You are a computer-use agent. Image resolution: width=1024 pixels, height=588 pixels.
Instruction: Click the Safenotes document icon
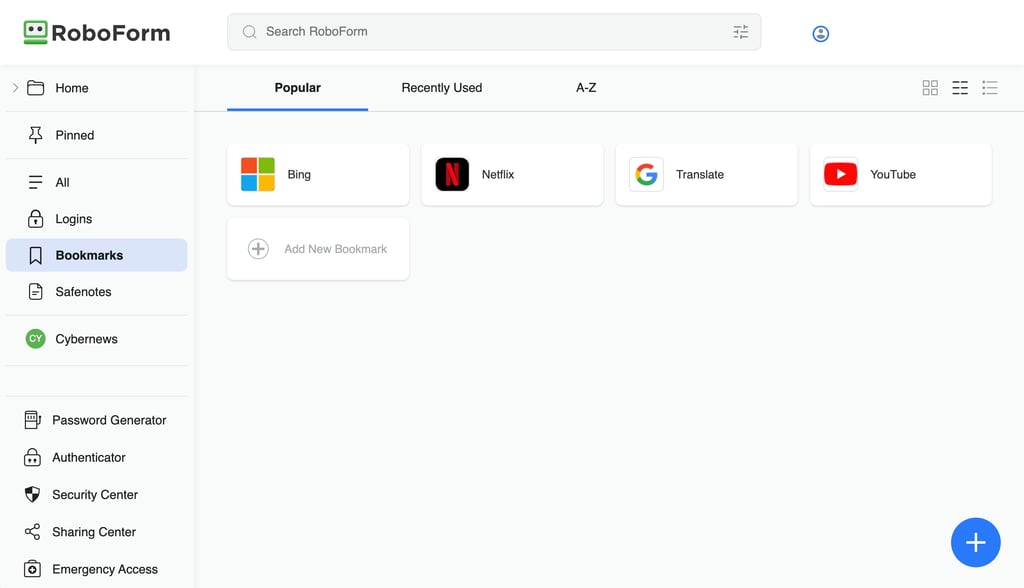pos(36,292)
